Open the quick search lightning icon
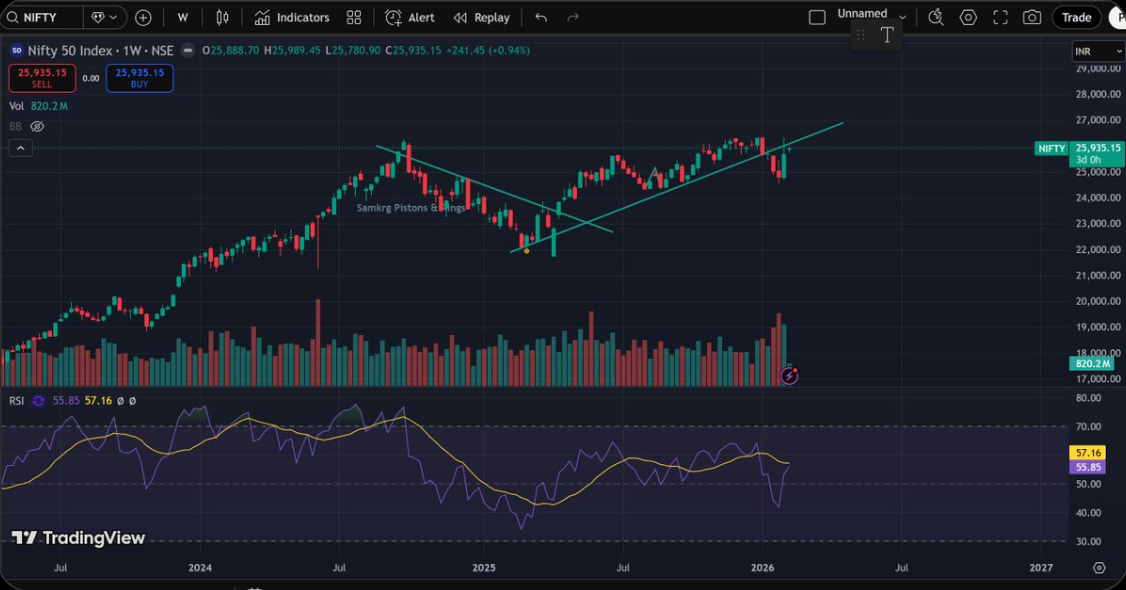Screen dimensions: 1126x590 [x=936, y=17]
